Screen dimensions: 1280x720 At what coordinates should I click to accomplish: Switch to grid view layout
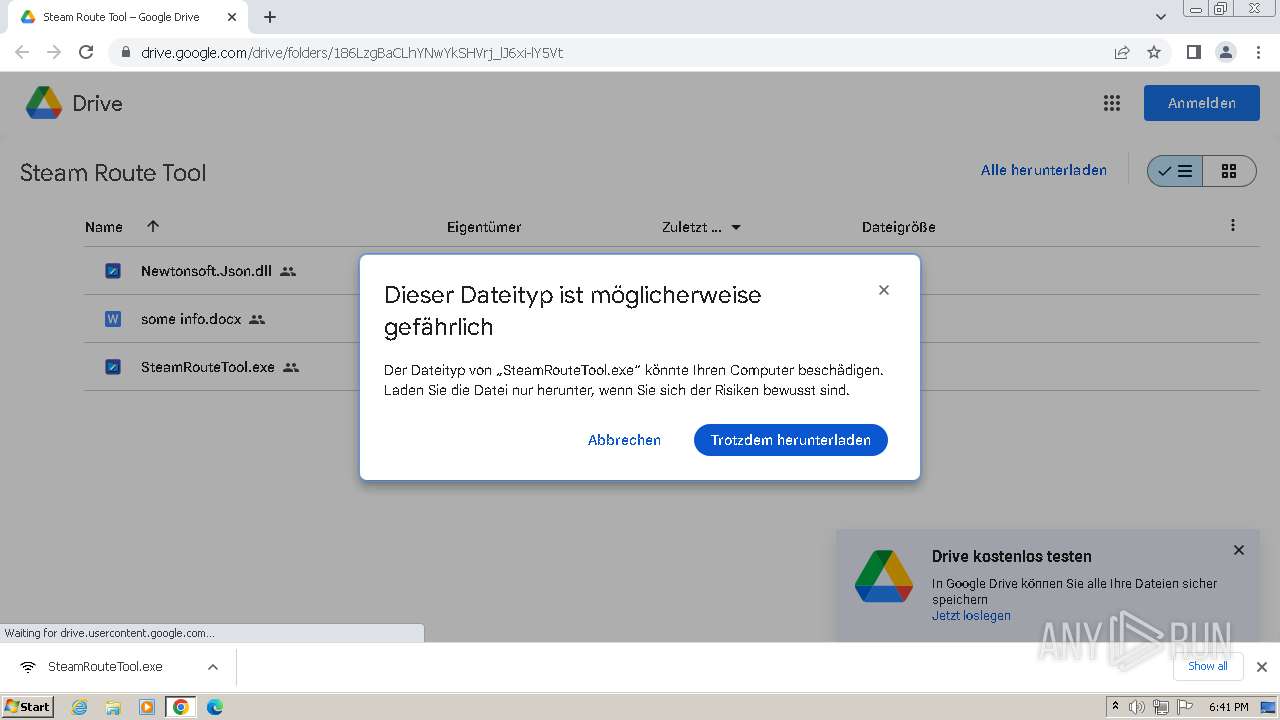tap(1229, 171)
